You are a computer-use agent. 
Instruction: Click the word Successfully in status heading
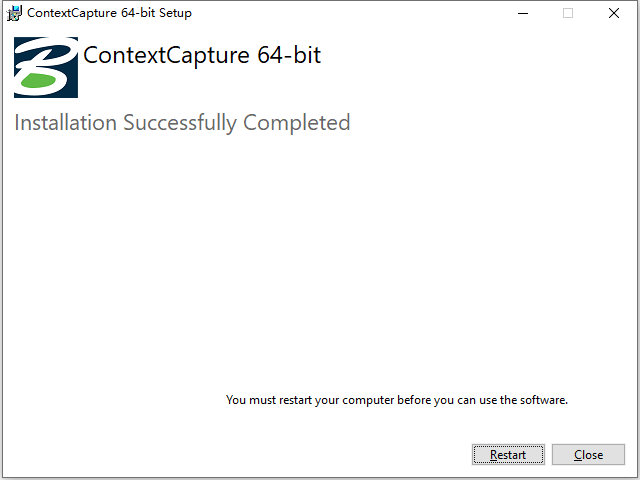point(180,122)
